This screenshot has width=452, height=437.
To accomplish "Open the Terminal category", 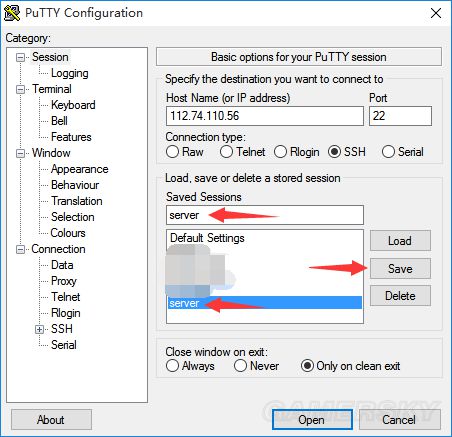I will click(x=52, y=89).
